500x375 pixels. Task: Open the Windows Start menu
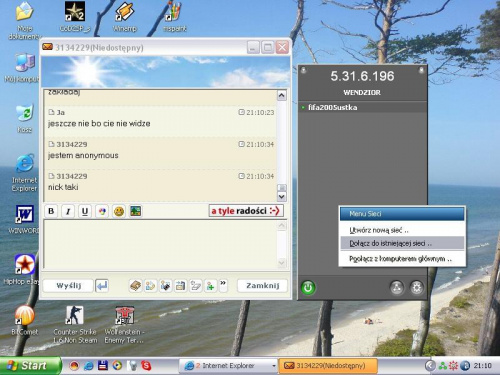[x=31, y=366]
